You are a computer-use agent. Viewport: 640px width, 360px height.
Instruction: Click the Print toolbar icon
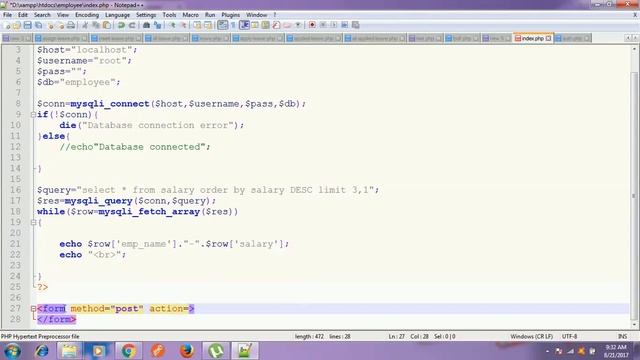(71, 25)
